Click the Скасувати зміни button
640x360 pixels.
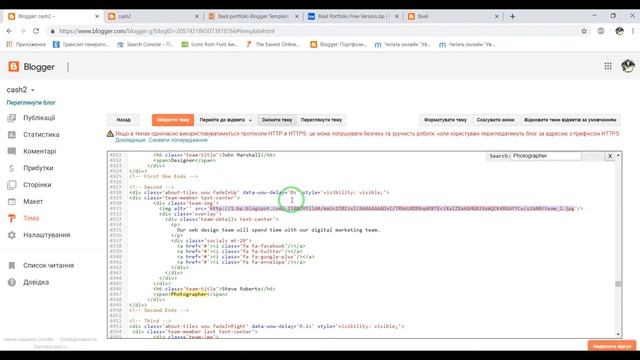[496, 120]
